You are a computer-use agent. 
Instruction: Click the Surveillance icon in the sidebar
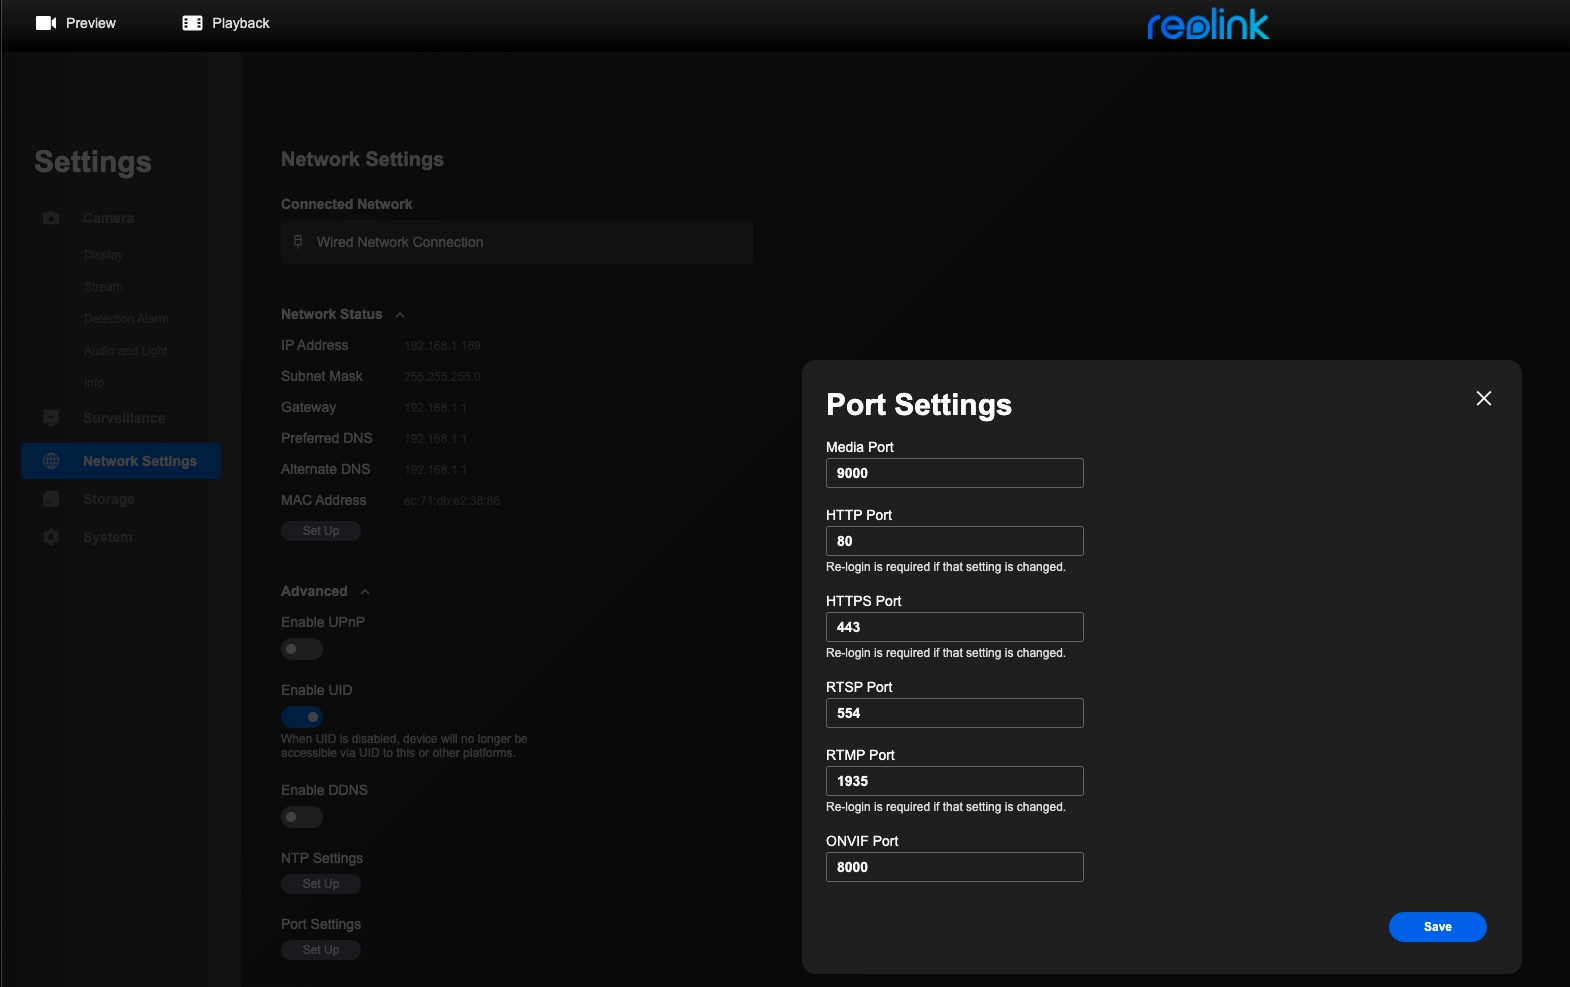[51, 418]
